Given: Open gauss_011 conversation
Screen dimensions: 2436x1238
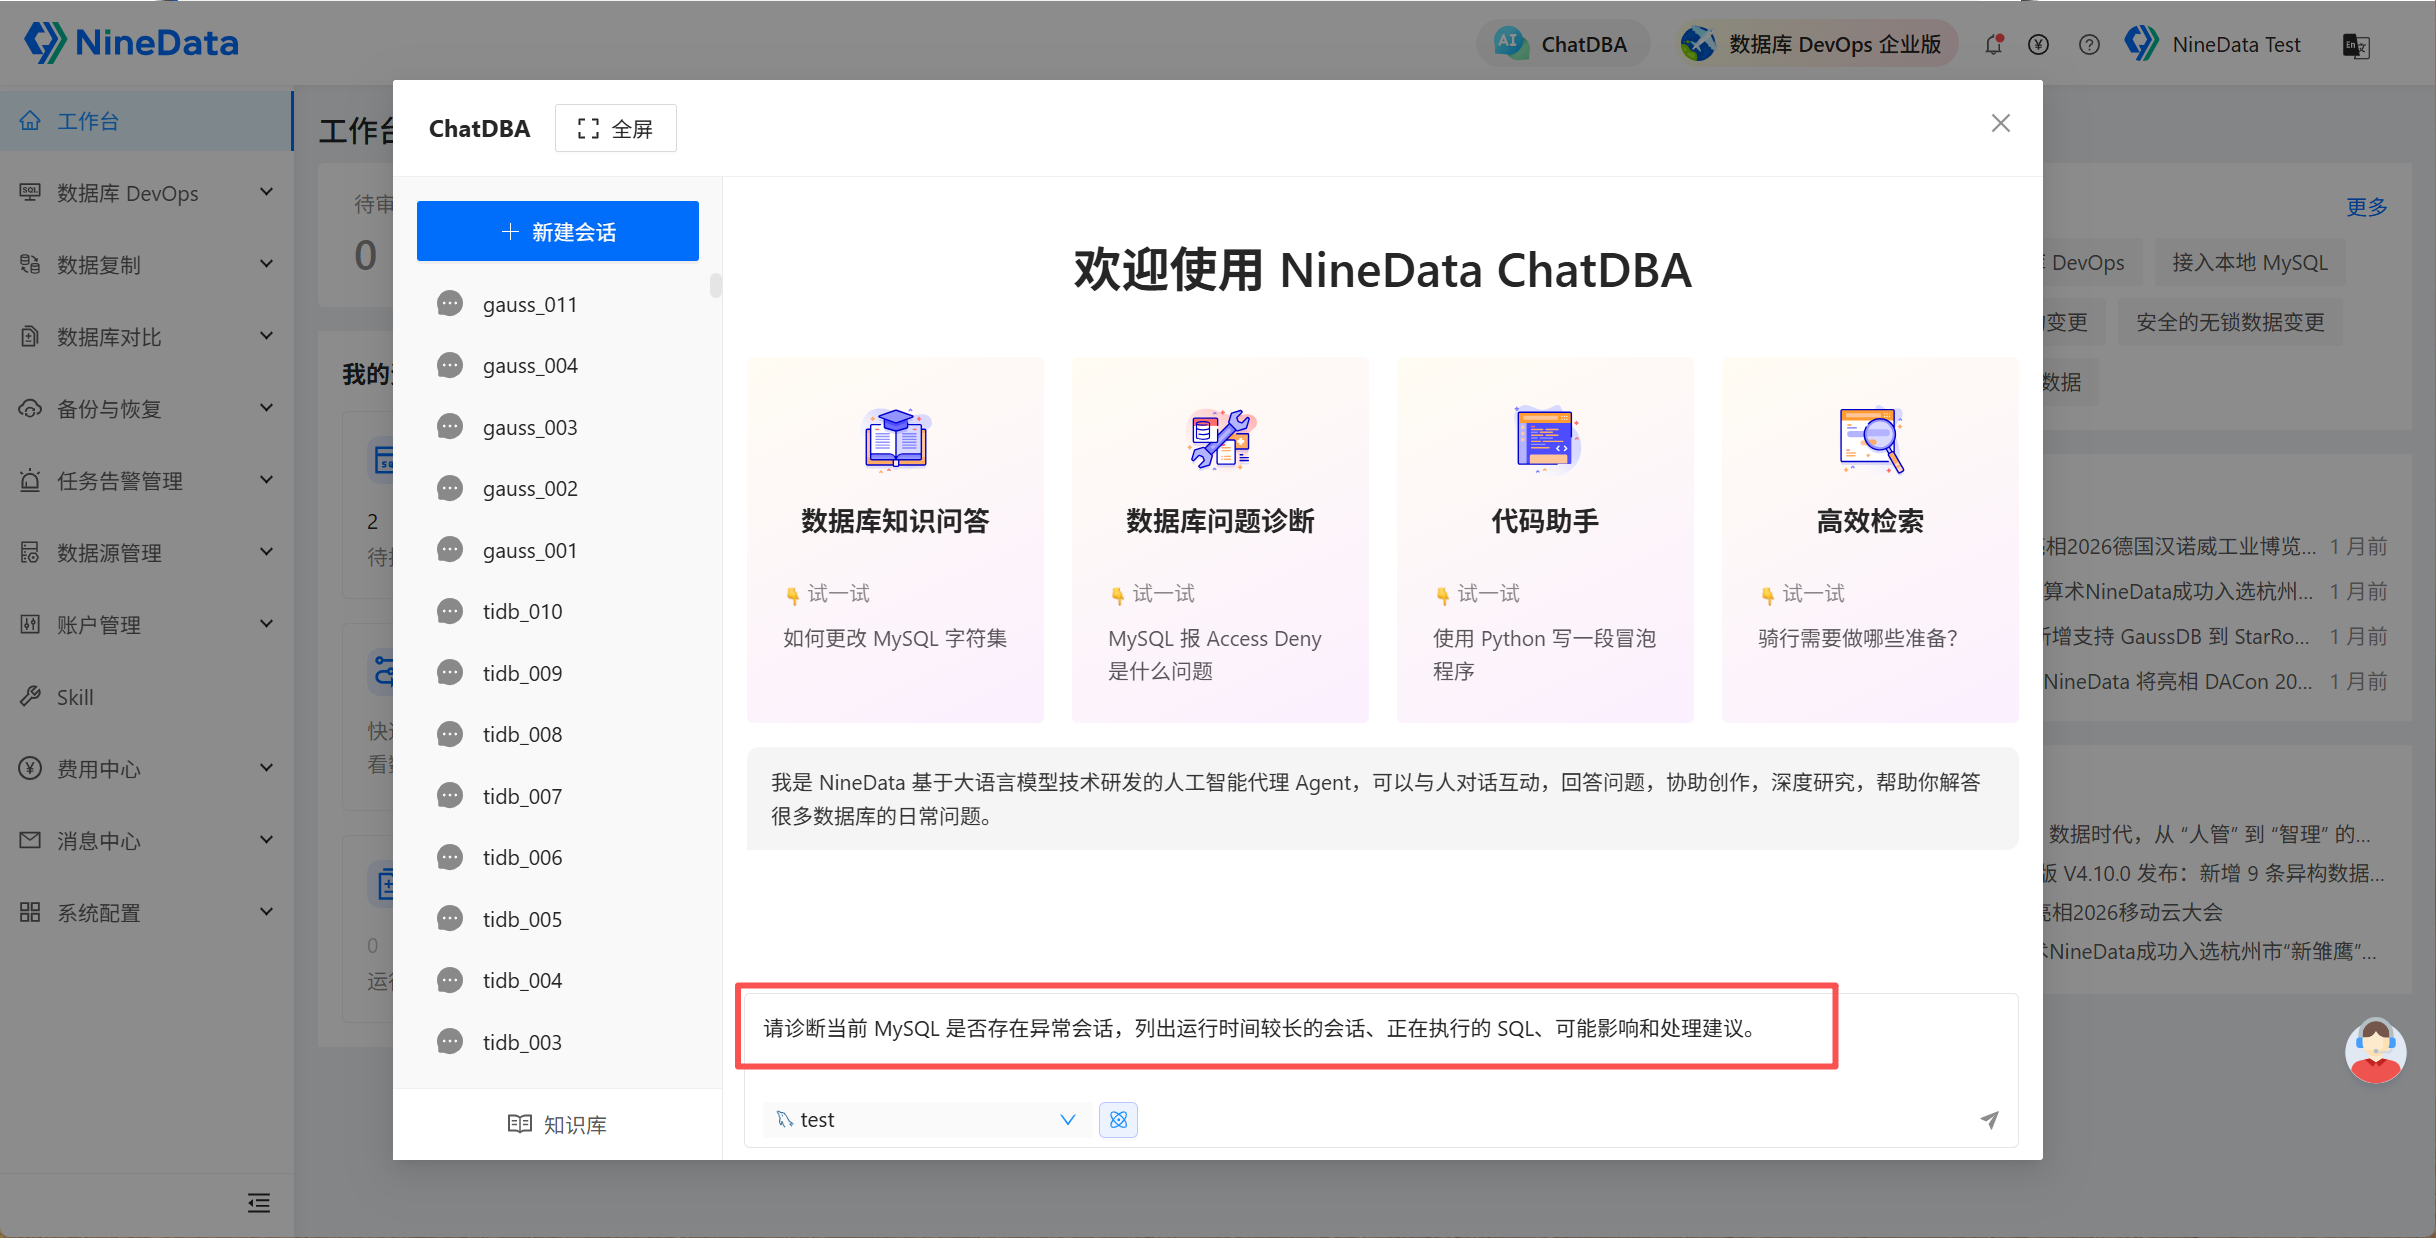Looking at the screenshot, I should pos(558,304).
